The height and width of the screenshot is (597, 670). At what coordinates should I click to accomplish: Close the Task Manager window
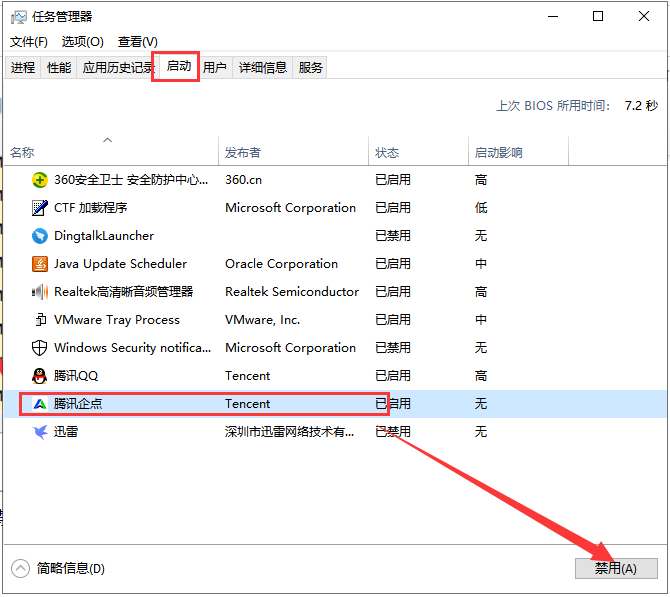point(644,17)
